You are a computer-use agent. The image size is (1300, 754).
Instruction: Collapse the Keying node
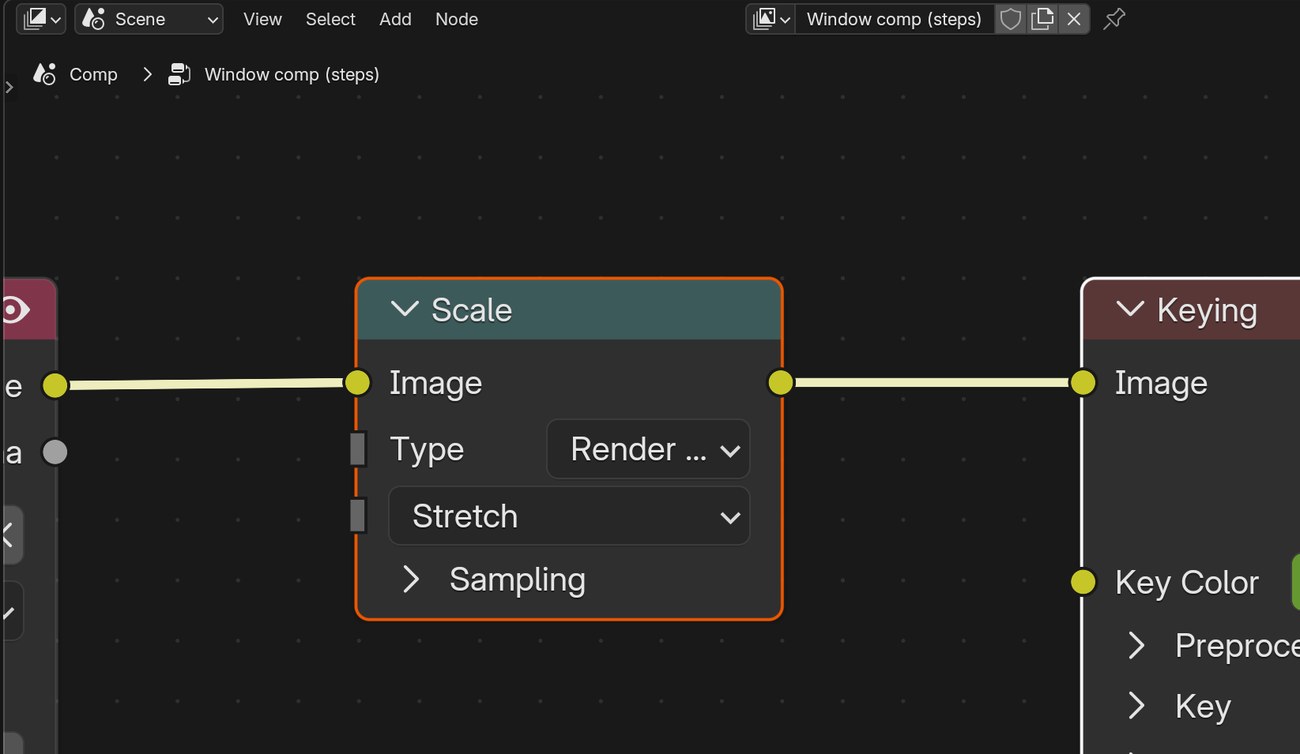point(1130,309)
